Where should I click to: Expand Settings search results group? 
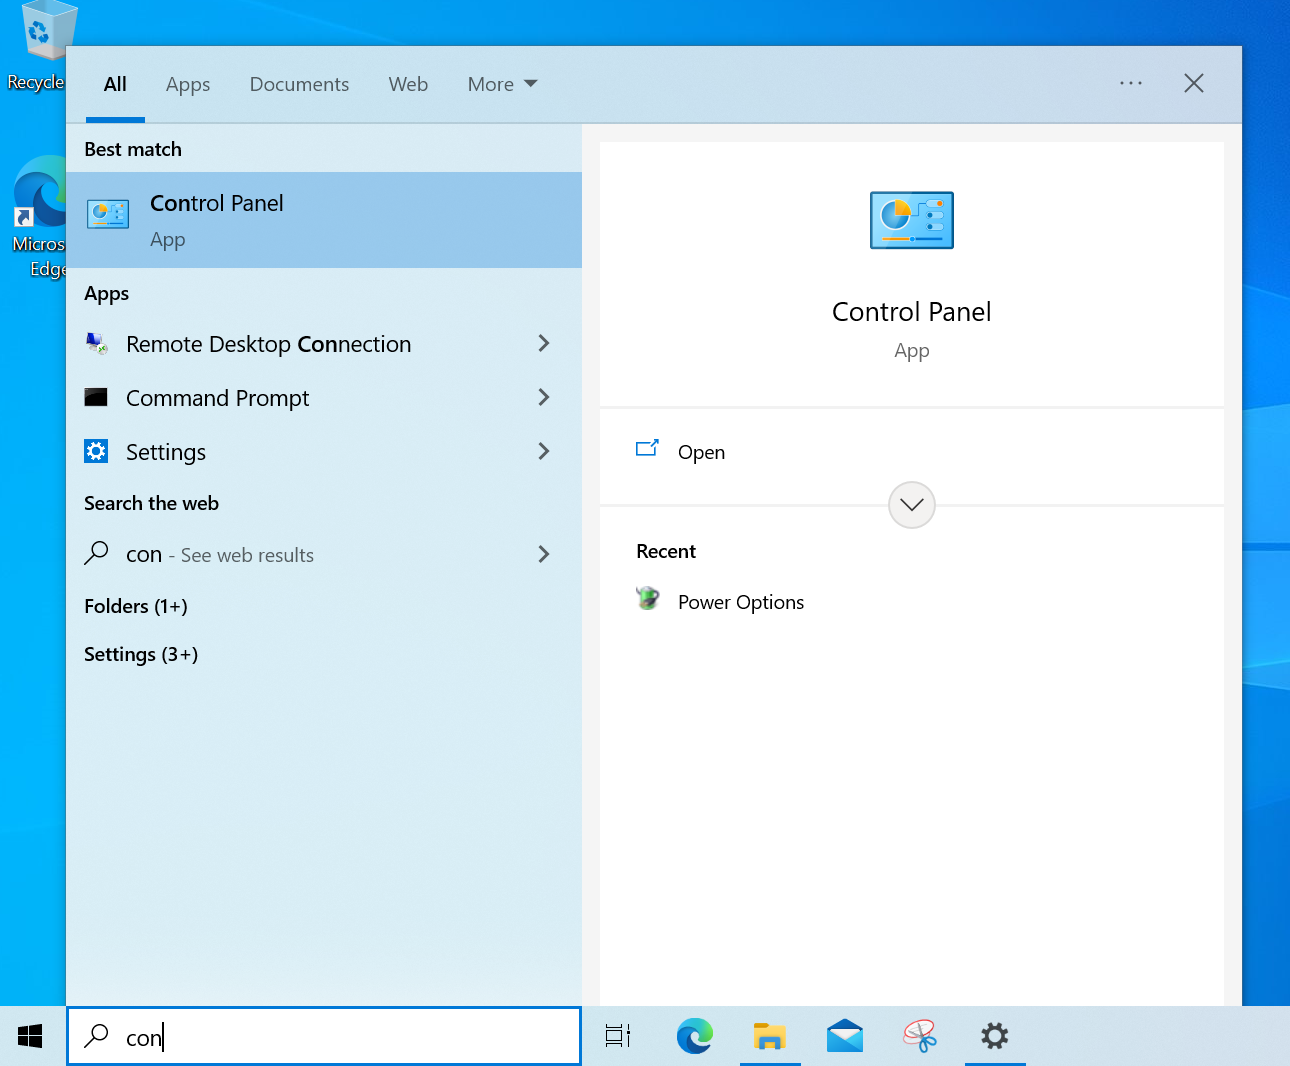(140, 654)
